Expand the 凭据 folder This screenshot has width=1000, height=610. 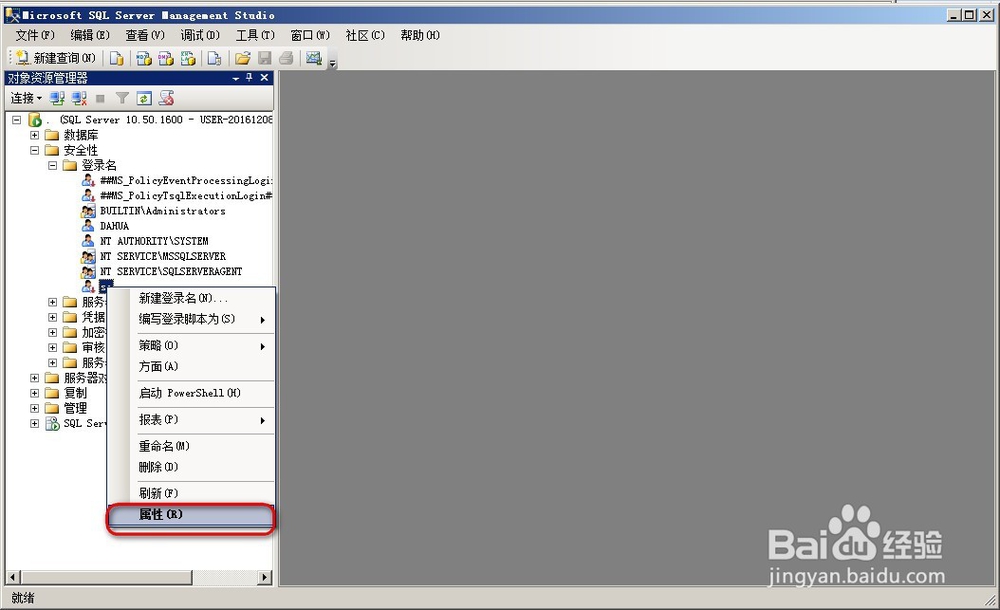[52, 317]
